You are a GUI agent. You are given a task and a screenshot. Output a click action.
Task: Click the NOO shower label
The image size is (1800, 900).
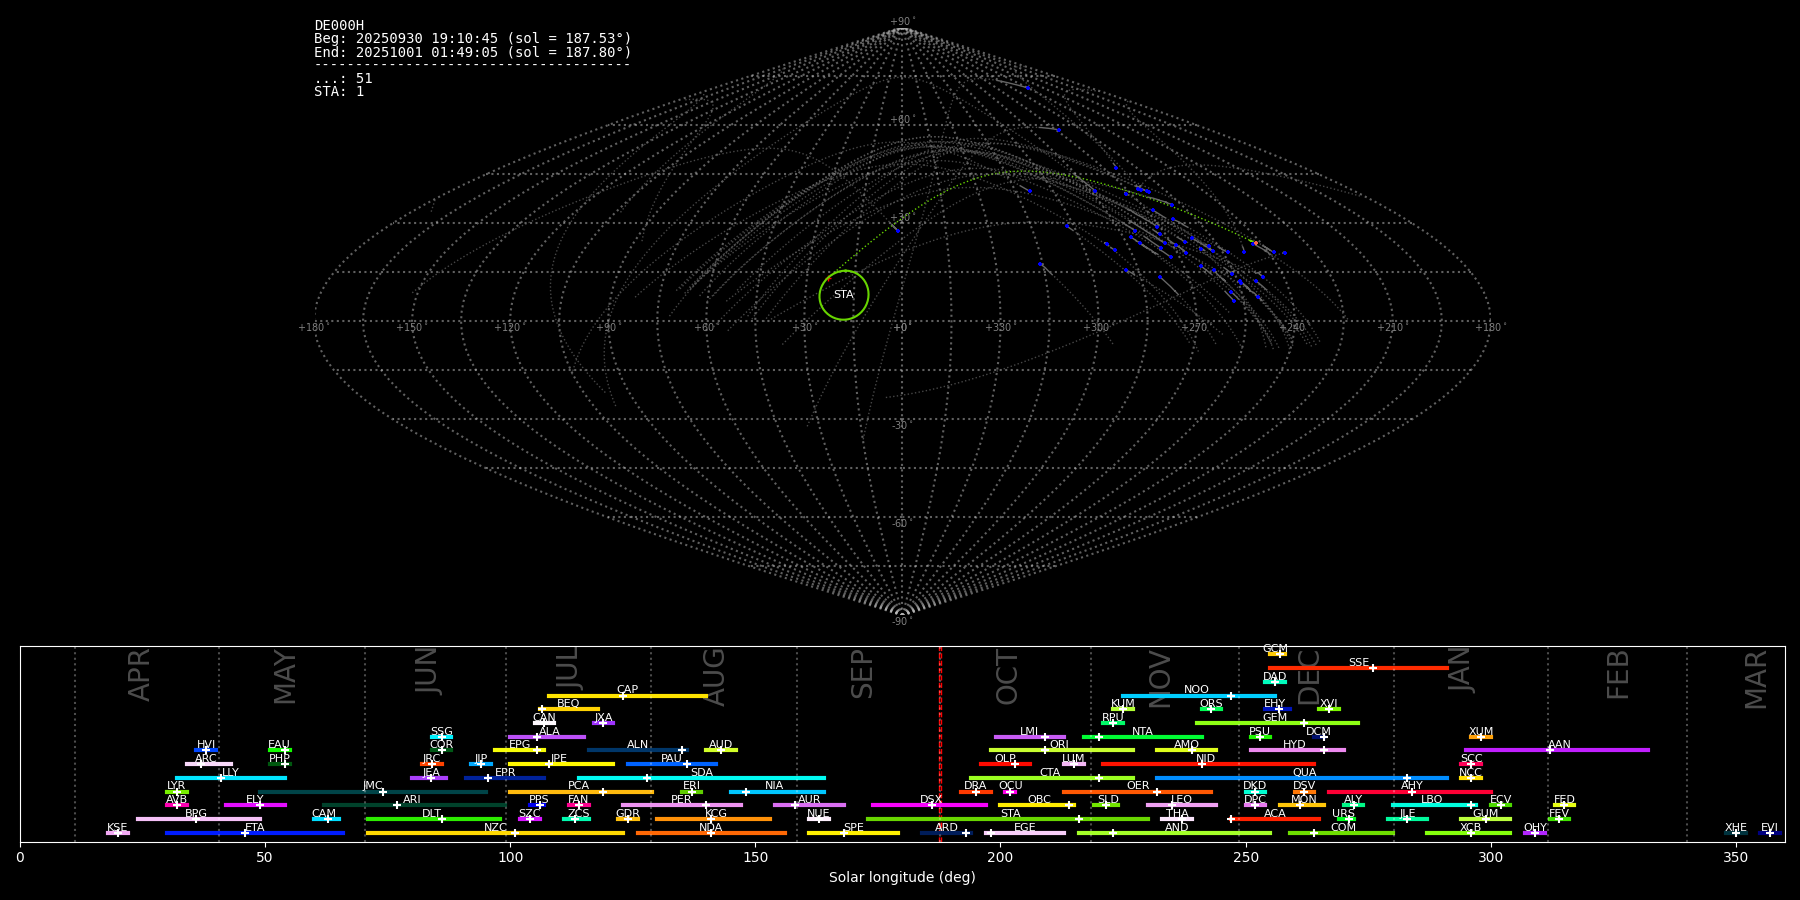pyautogui.click(x=1196, y=690)
